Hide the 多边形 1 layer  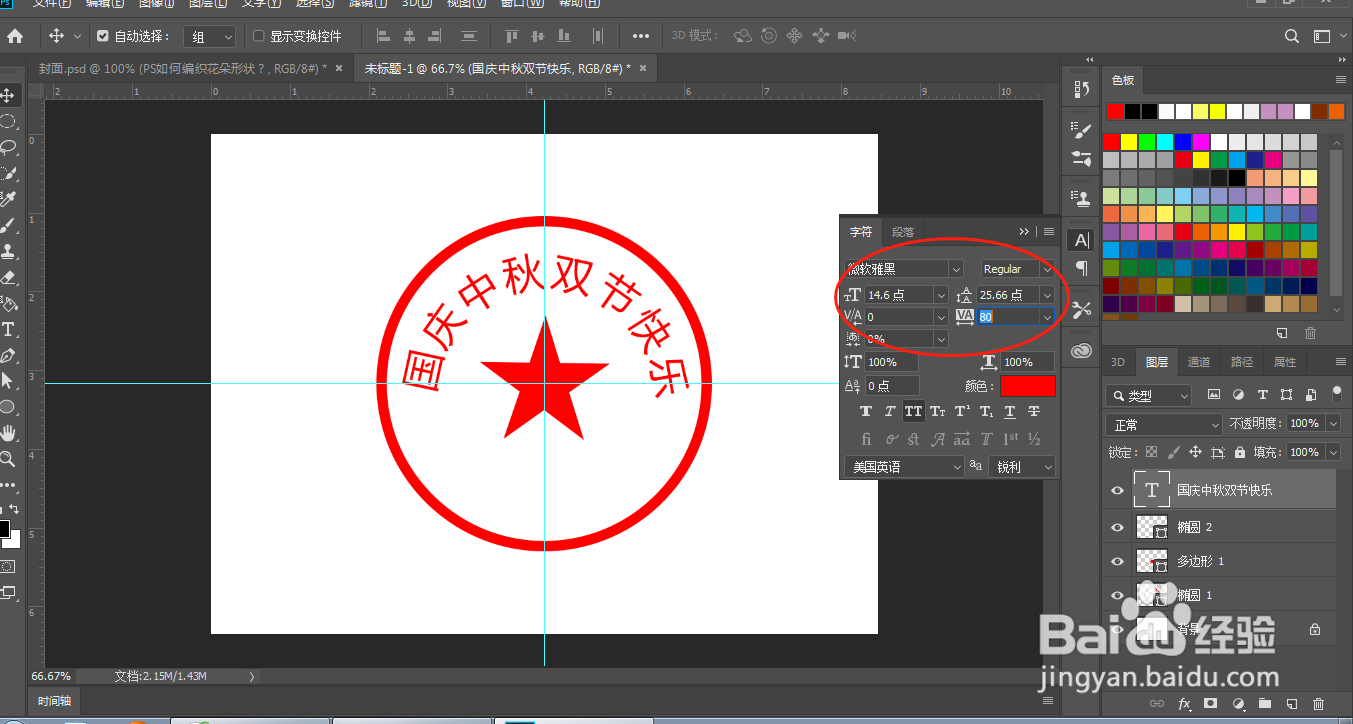pos(1117,561)
